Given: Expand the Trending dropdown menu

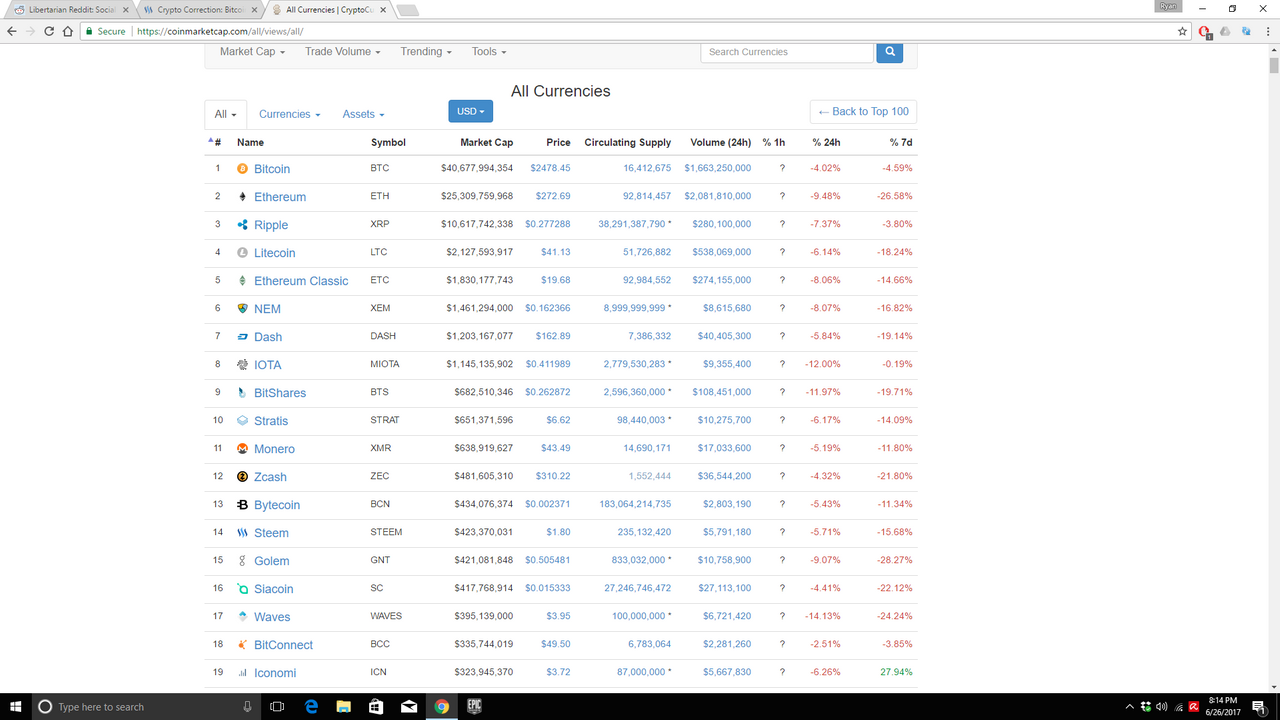Looking at the screenshot, I should 426,52.
